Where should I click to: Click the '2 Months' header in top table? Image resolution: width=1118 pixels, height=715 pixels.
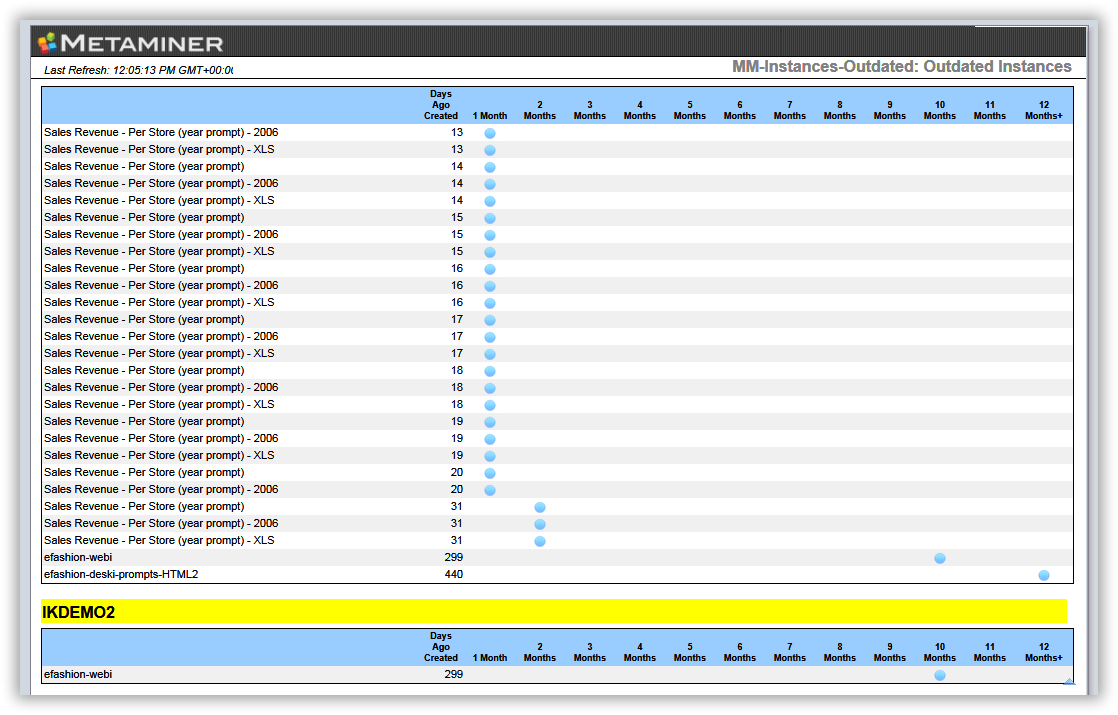(540, 110)
